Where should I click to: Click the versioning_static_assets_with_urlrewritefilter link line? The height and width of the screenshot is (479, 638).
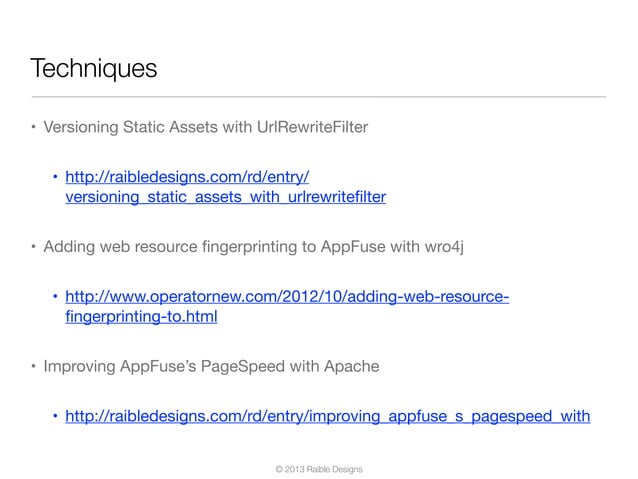coord(225,198)
